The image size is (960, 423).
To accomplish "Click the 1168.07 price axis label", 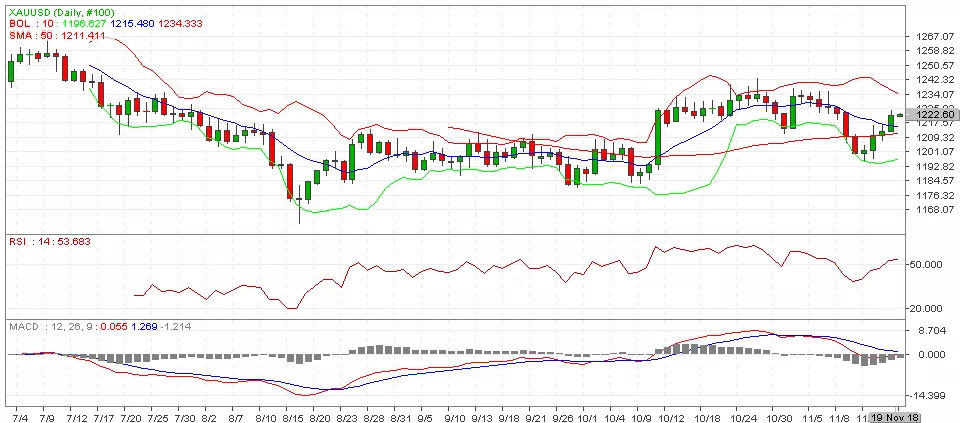I will pos(932,209).
